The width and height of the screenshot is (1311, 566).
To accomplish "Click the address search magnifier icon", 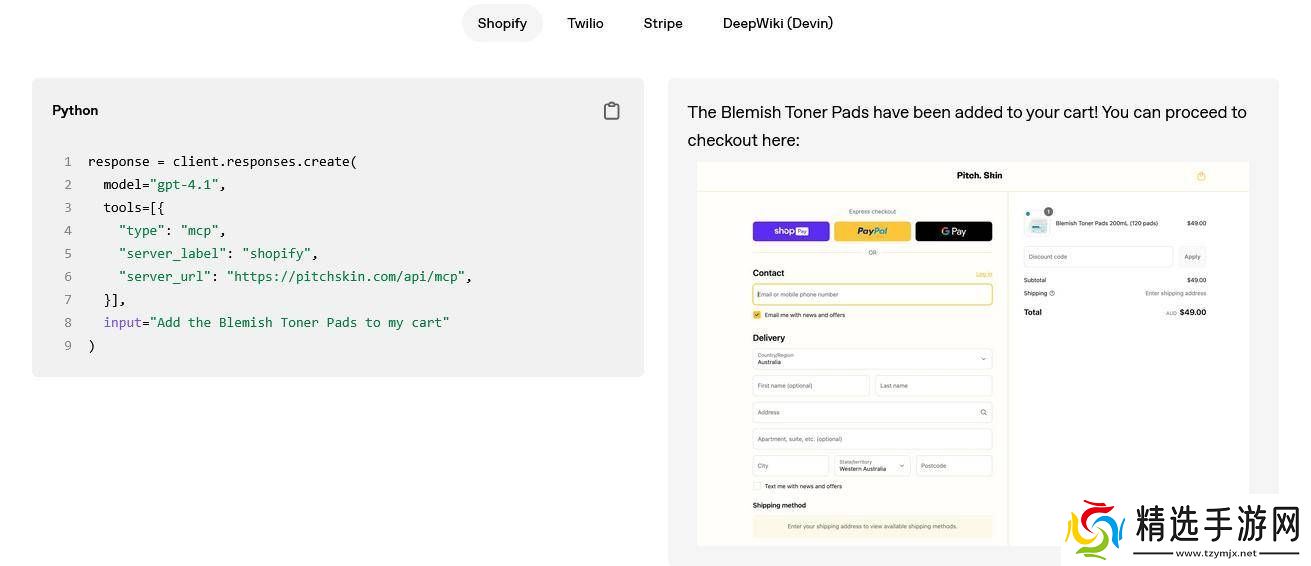I will click(983, 412).
